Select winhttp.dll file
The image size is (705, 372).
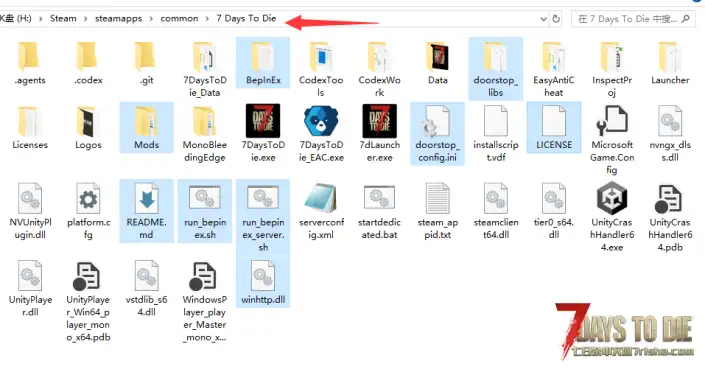click(263, 282)
